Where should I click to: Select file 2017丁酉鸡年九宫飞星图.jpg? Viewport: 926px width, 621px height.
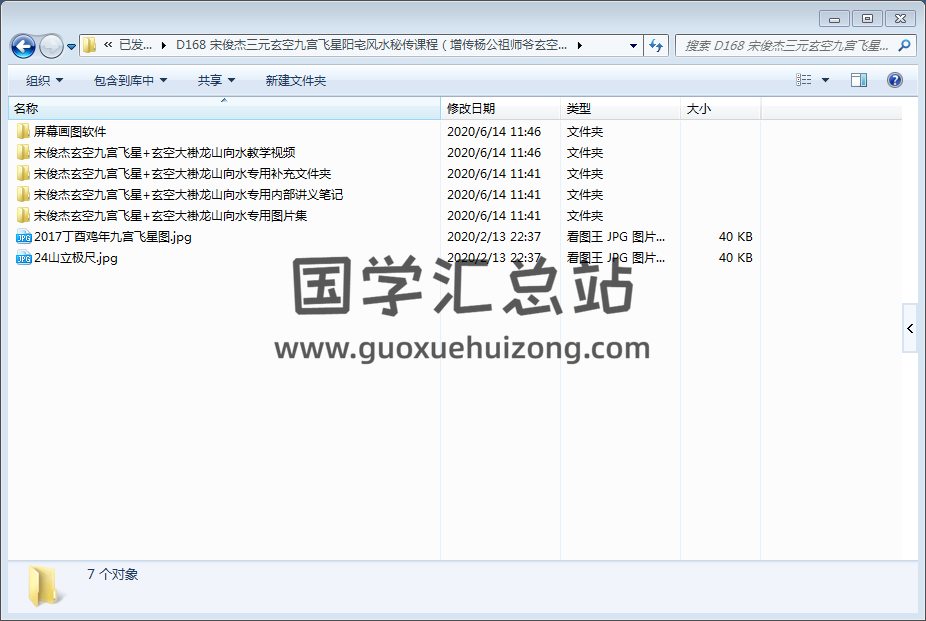point(113,237)
